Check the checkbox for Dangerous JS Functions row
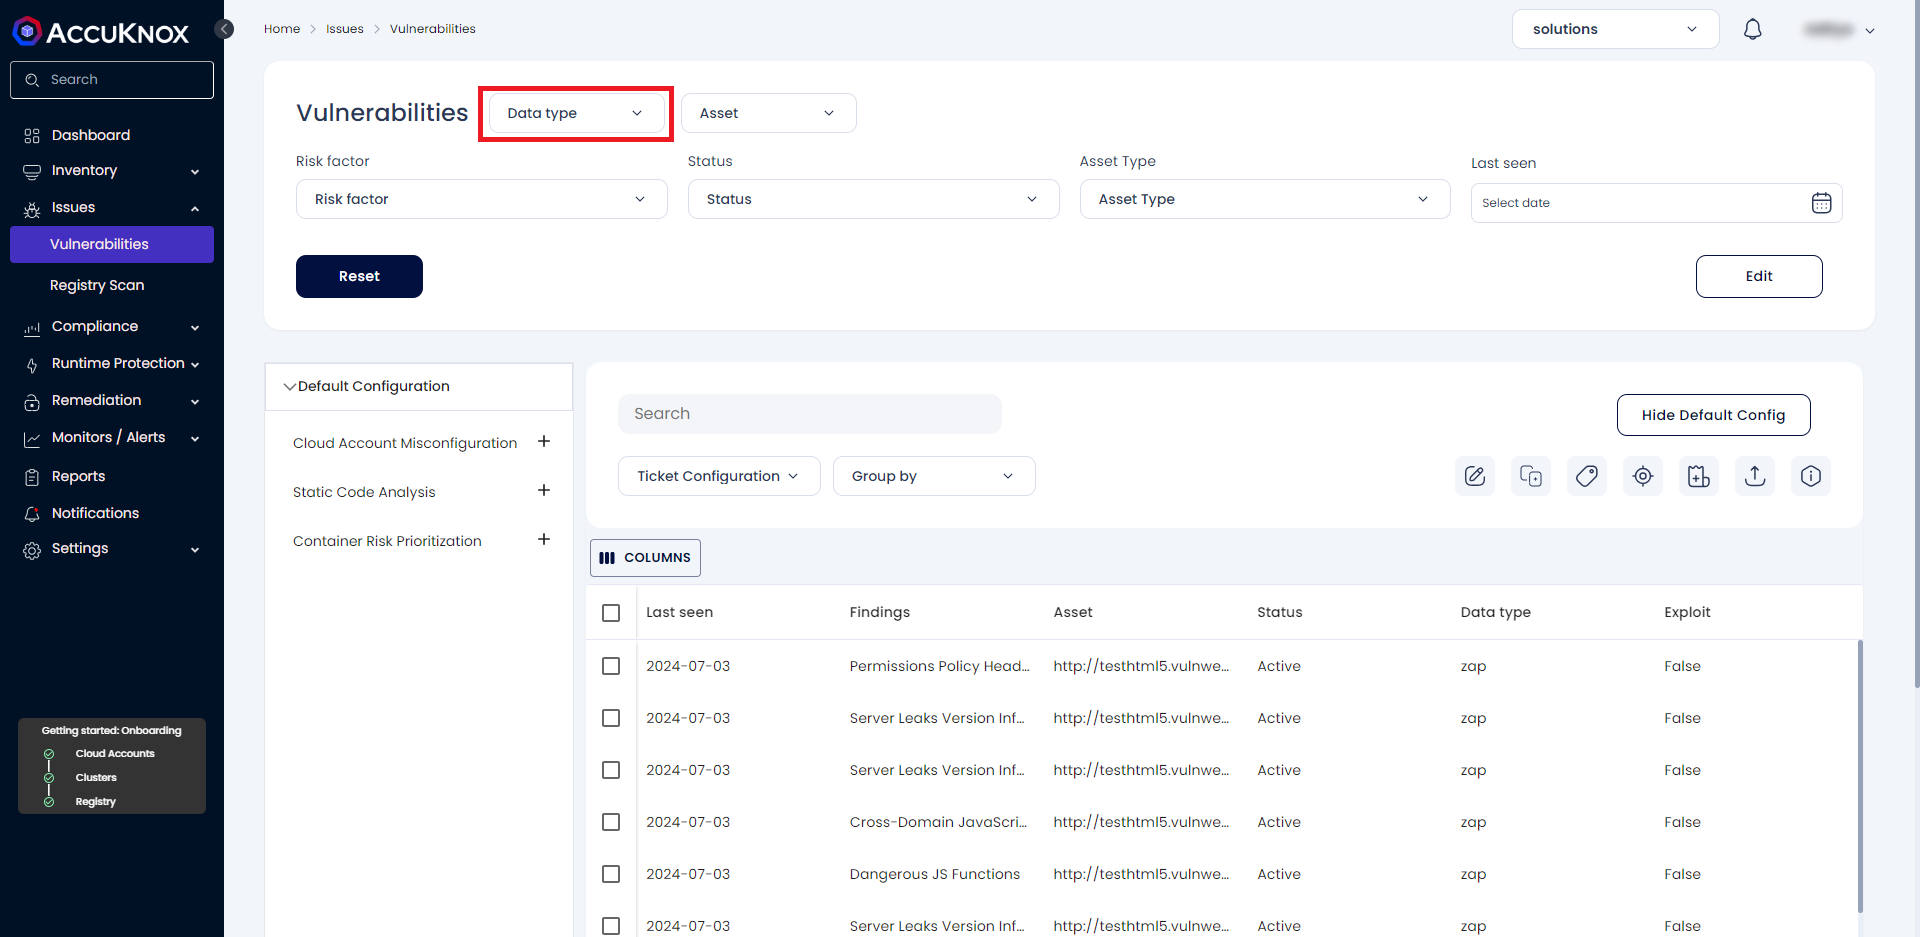 pos(611,874)
